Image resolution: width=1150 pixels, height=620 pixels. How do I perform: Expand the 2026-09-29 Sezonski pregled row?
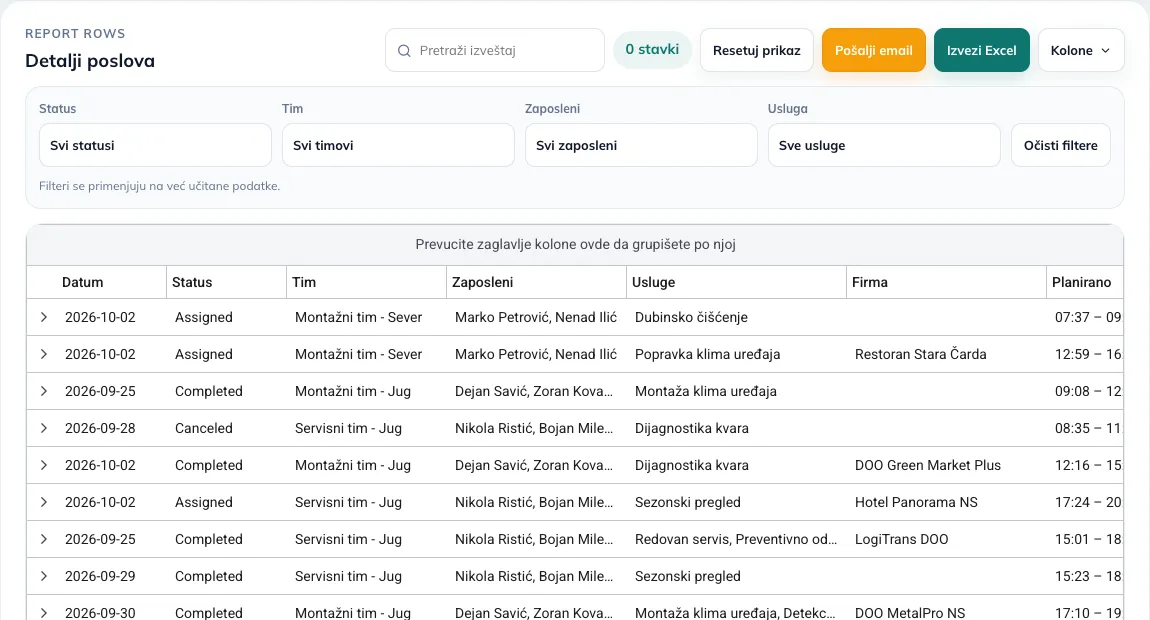tap(44, 577)
